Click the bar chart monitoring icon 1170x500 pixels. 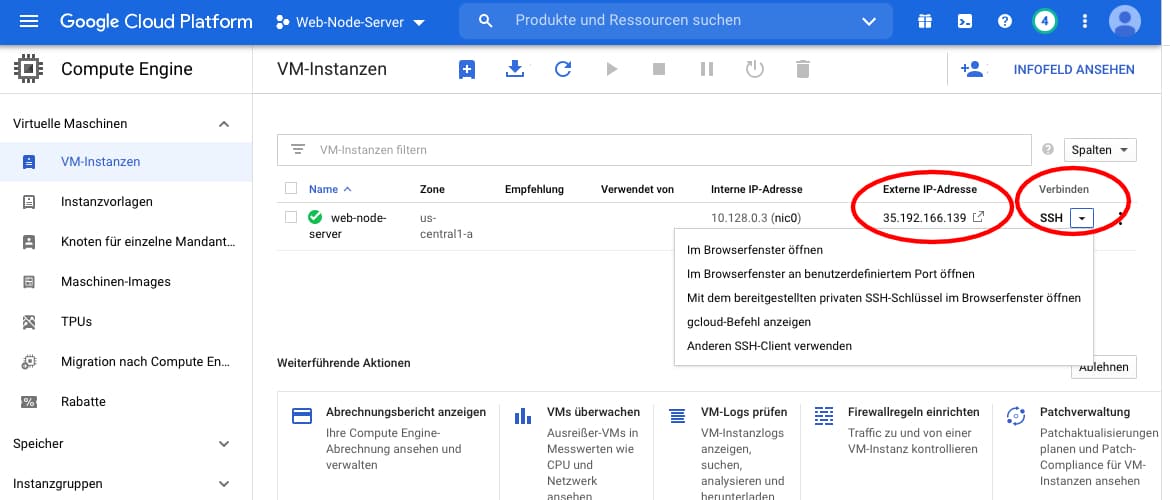[x=523, y=416]
